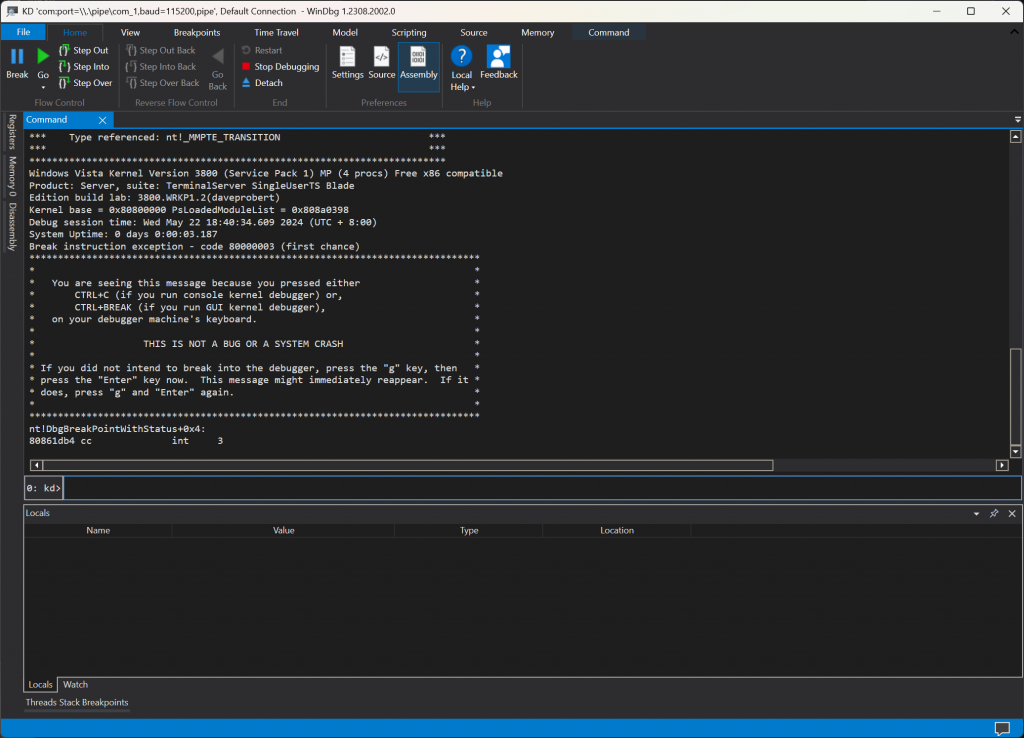Click Step Out
Image resolution: width=1024 pixels, height=738 pixels.
coord(84,50)
